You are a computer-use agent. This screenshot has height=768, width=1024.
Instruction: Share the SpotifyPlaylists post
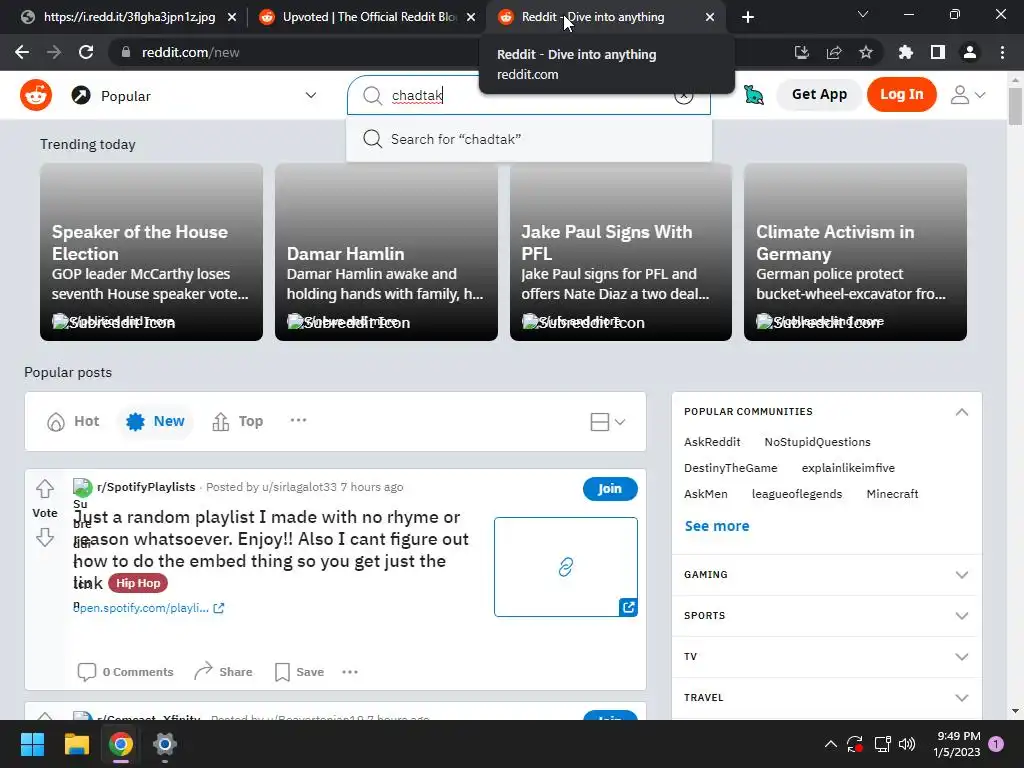(x=223, y=672)
